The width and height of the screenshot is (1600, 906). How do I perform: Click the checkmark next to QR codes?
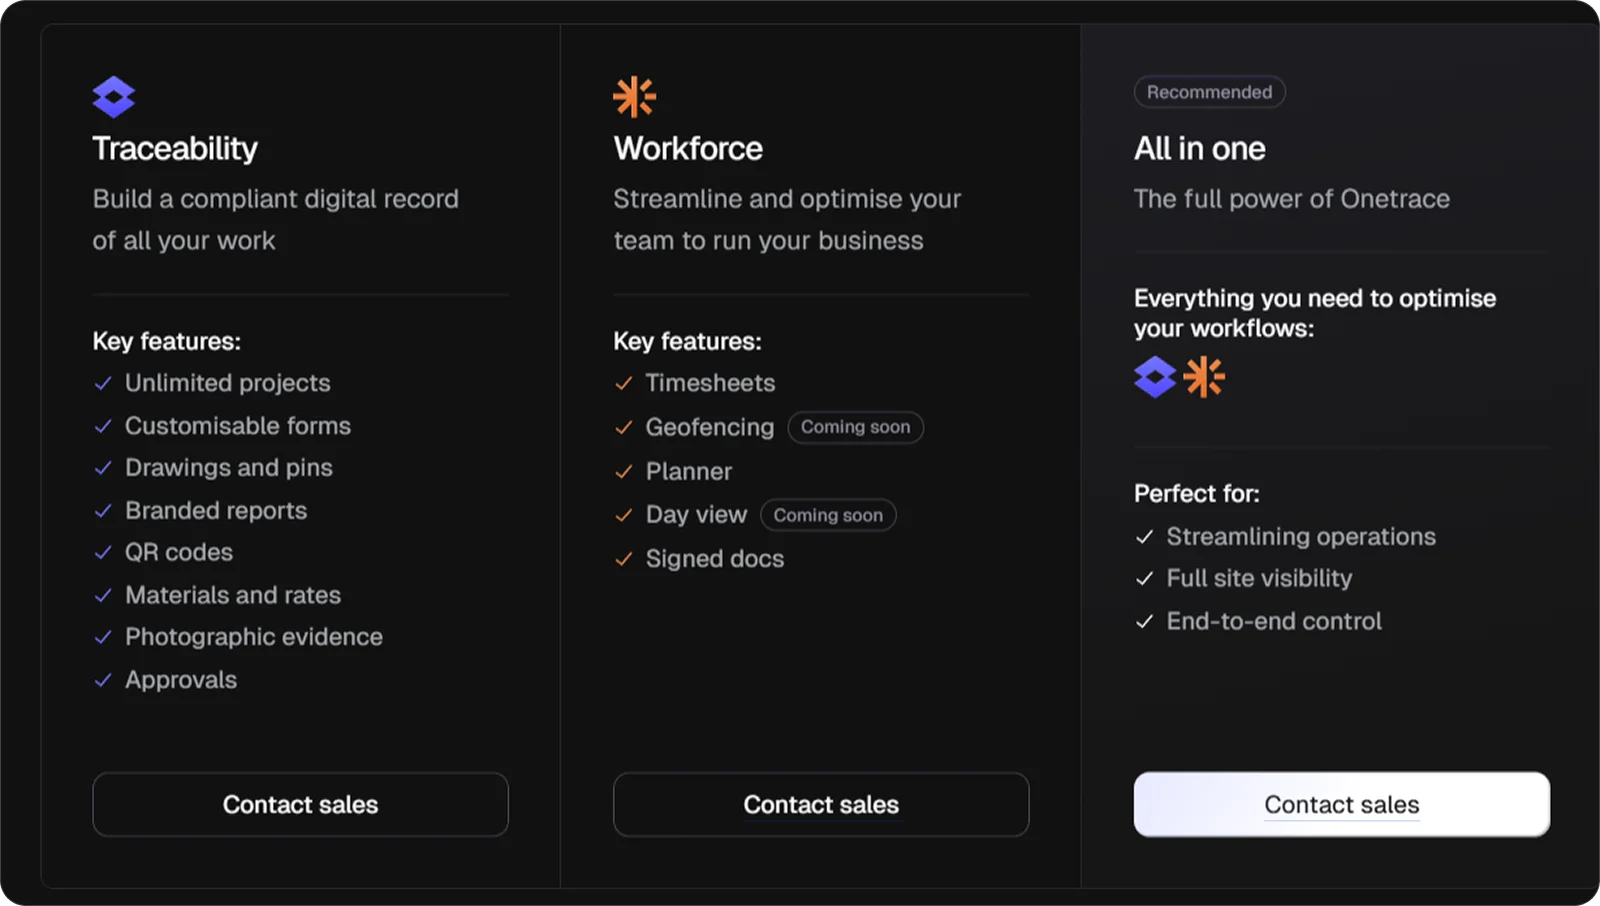point(103,552)
